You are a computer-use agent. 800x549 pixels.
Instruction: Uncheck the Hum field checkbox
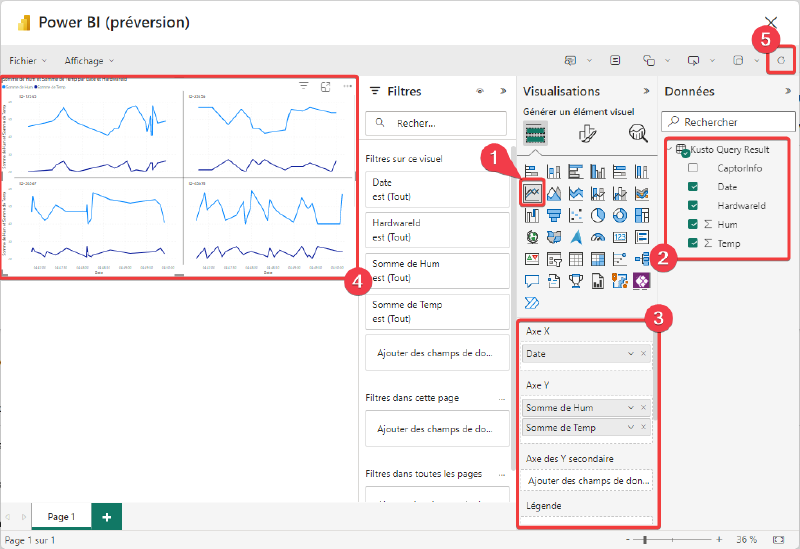pyautogui.click(x=693, y=224)
